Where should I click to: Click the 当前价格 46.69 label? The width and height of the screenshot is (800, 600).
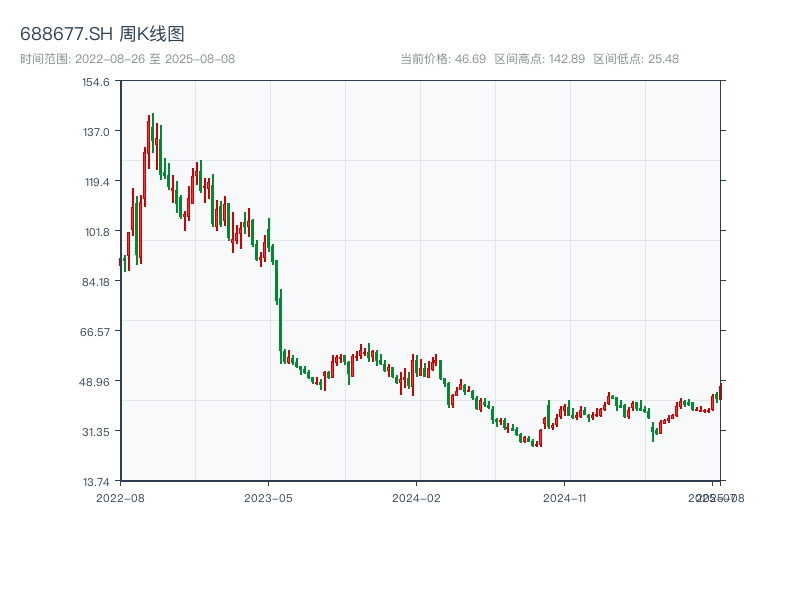click(x=442, y=59)
